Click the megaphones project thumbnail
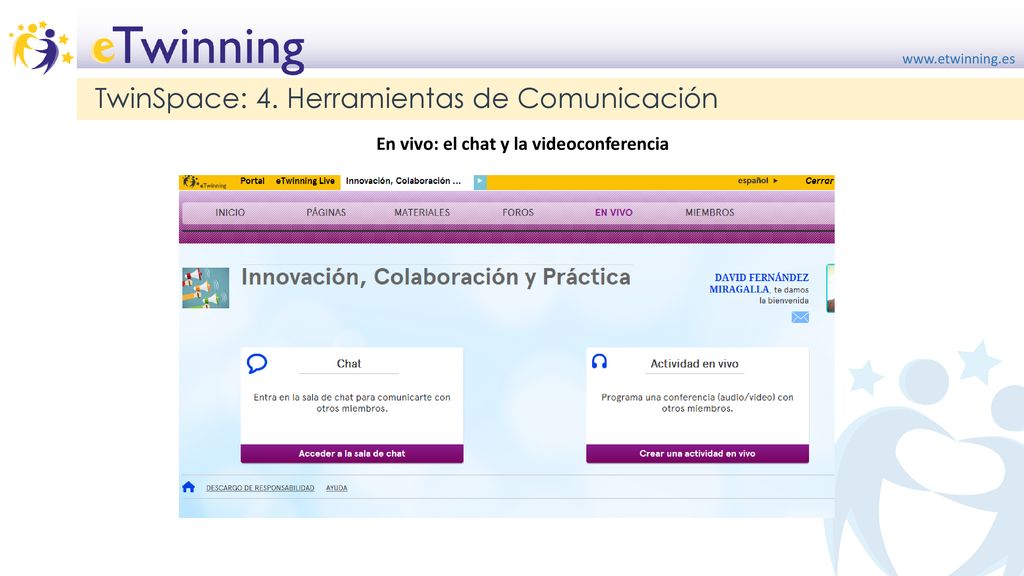The width and height of the screenshot is (1024, 576). click(206, 288)
